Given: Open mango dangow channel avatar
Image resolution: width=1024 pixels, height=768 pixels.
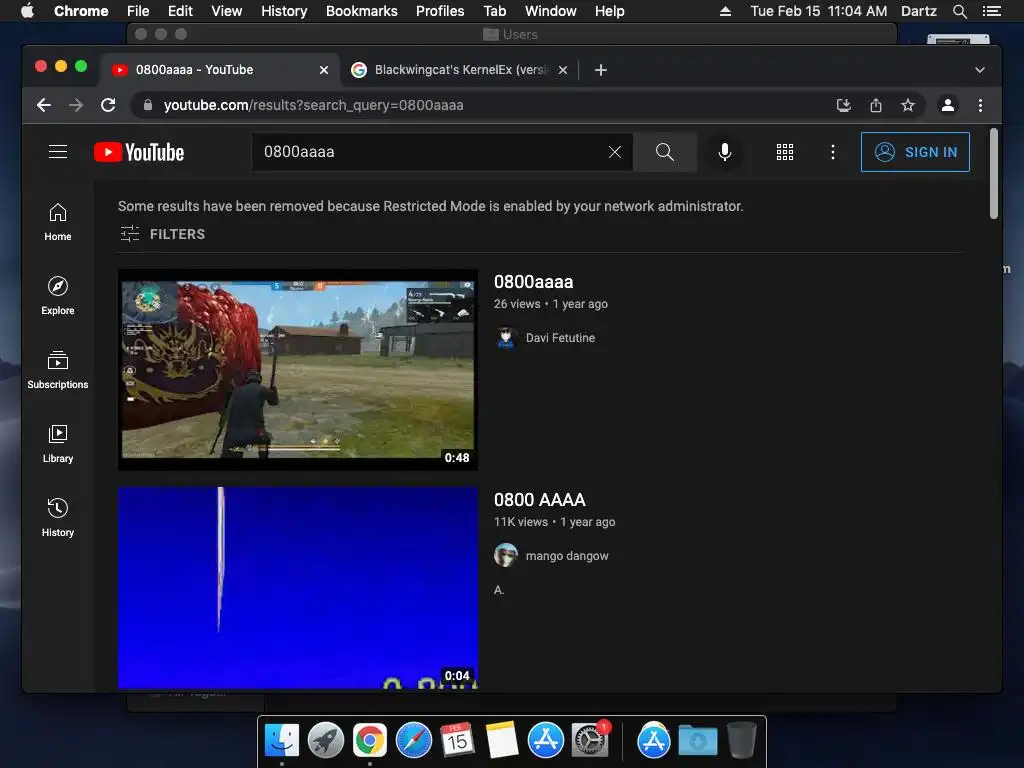Looking at the screenshot, I should pos(505,556).
